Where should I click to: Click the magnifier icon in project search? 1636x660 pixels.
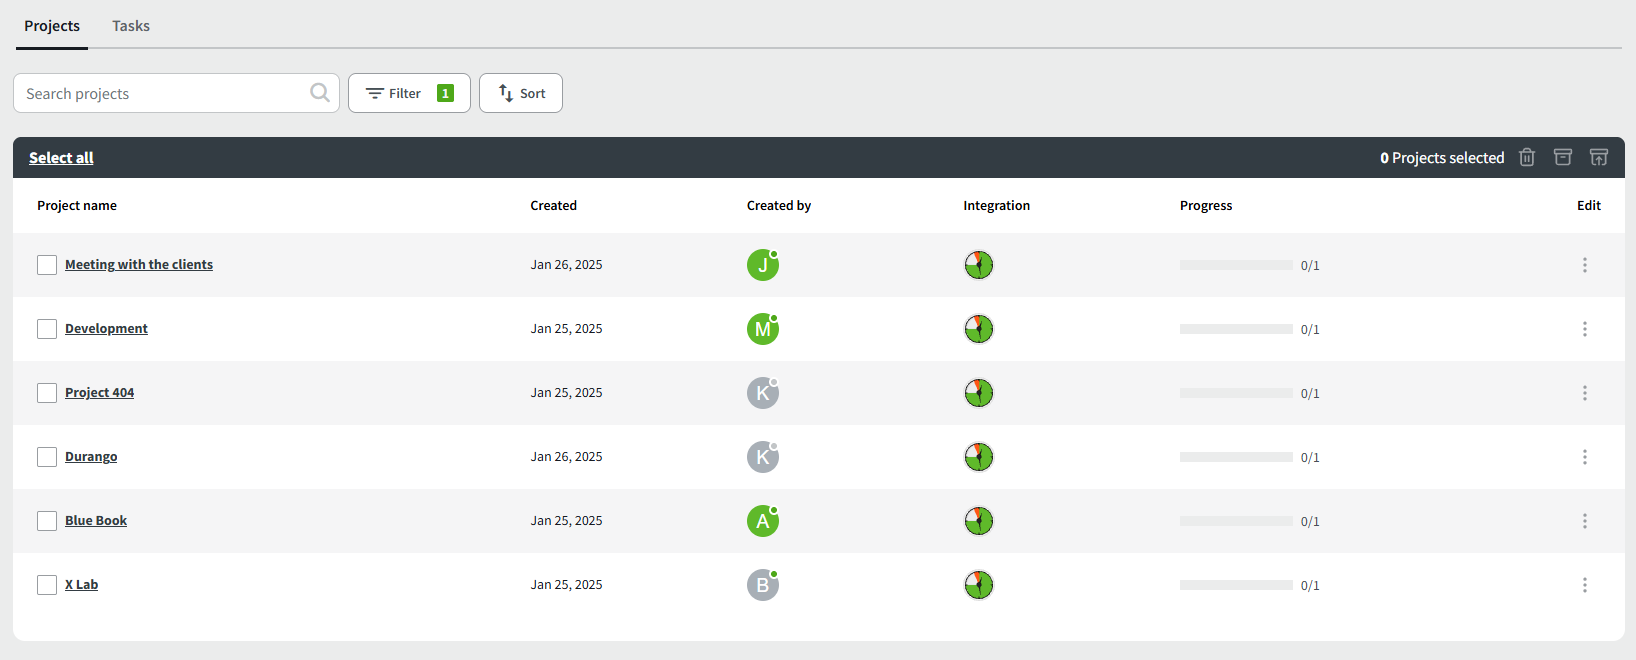[320, 93]
